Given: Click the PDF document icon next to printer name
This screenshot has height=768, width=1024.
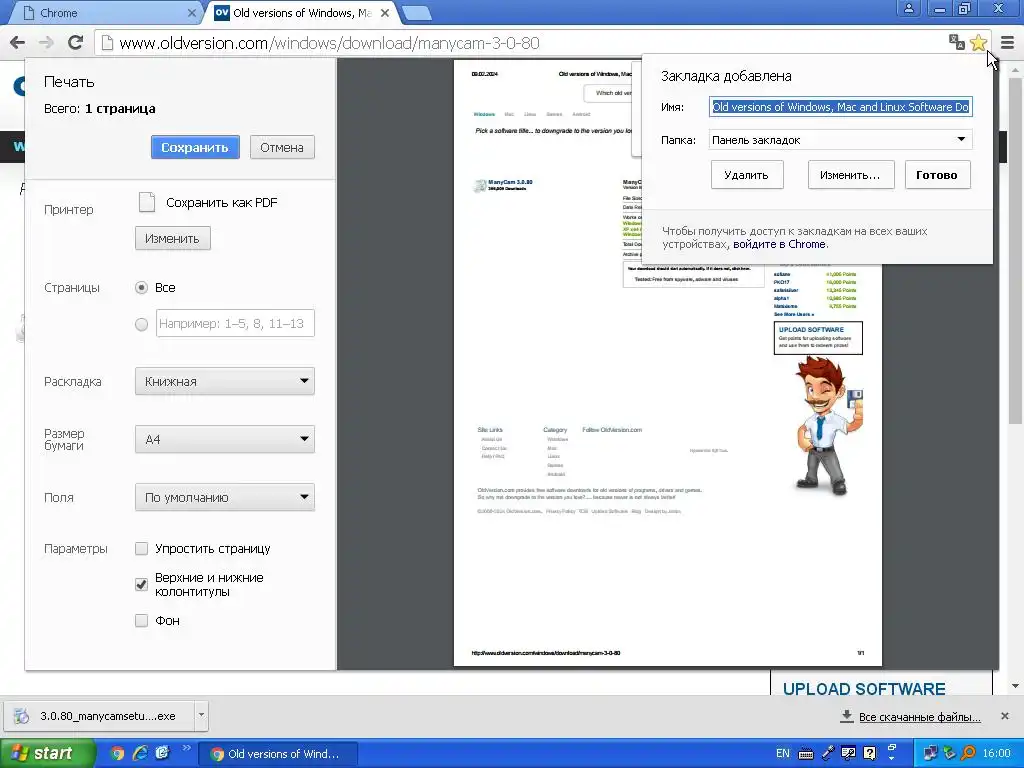Looking at the screenshot, I should pos(147,202).
